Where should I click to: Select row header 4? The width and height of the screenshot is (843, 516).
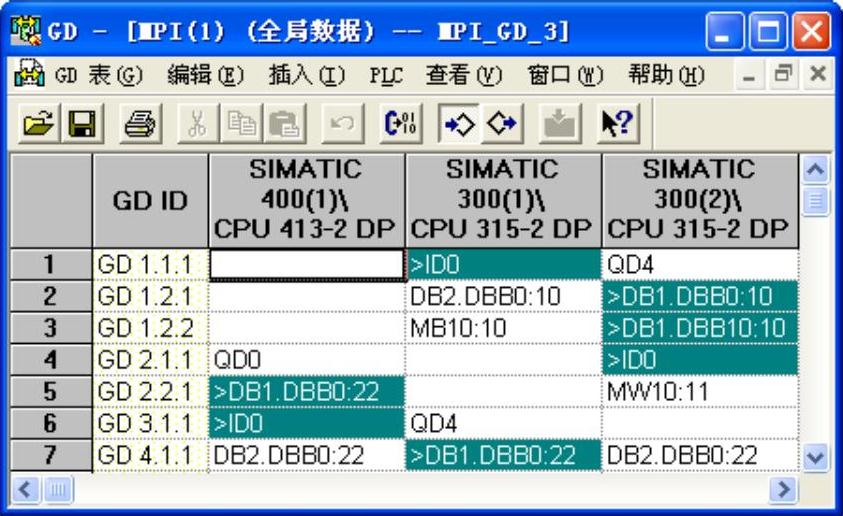[51, 360]
